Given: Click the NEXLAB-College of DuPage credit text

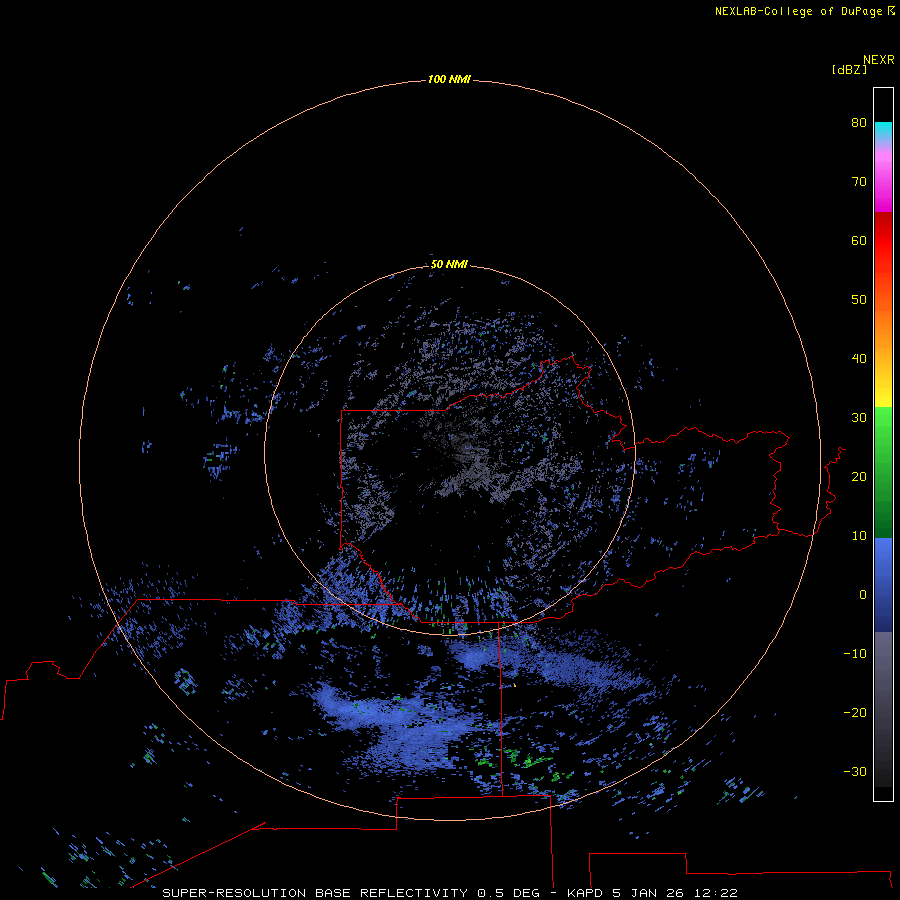Looking at the screenshot, I should click(x=798, y=11).
